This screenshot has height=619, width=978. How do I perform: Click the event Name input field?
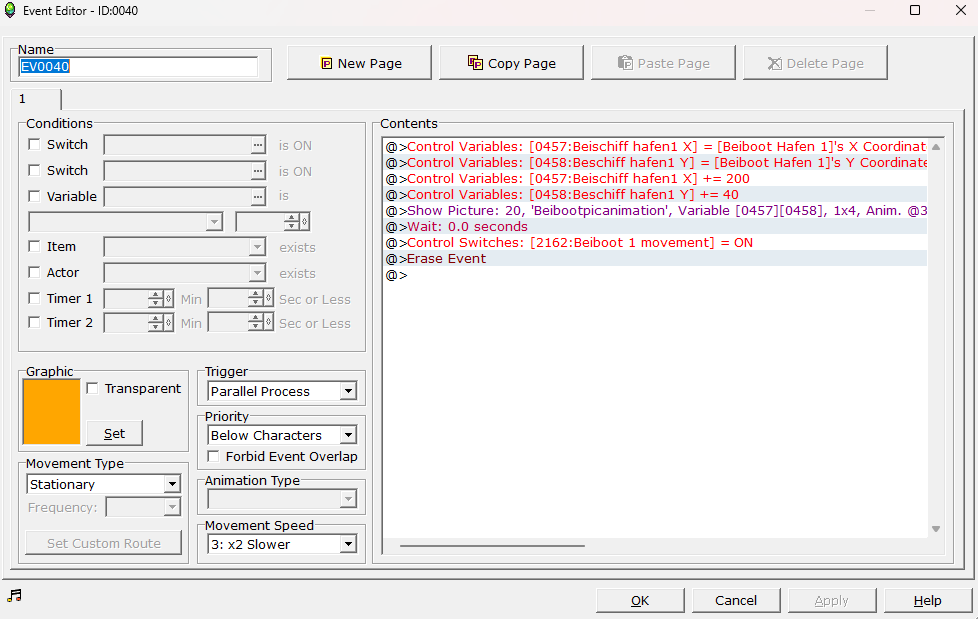138,67
